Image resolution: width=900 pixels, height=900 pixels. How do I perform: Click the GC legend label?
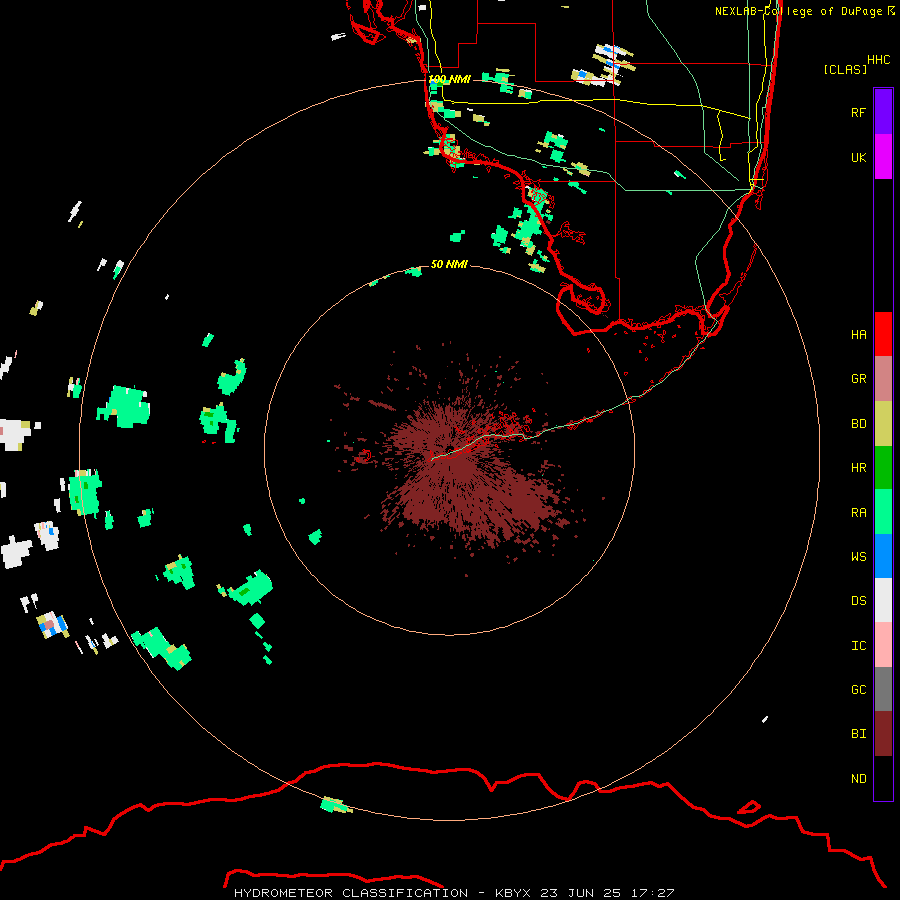point(858,690)
